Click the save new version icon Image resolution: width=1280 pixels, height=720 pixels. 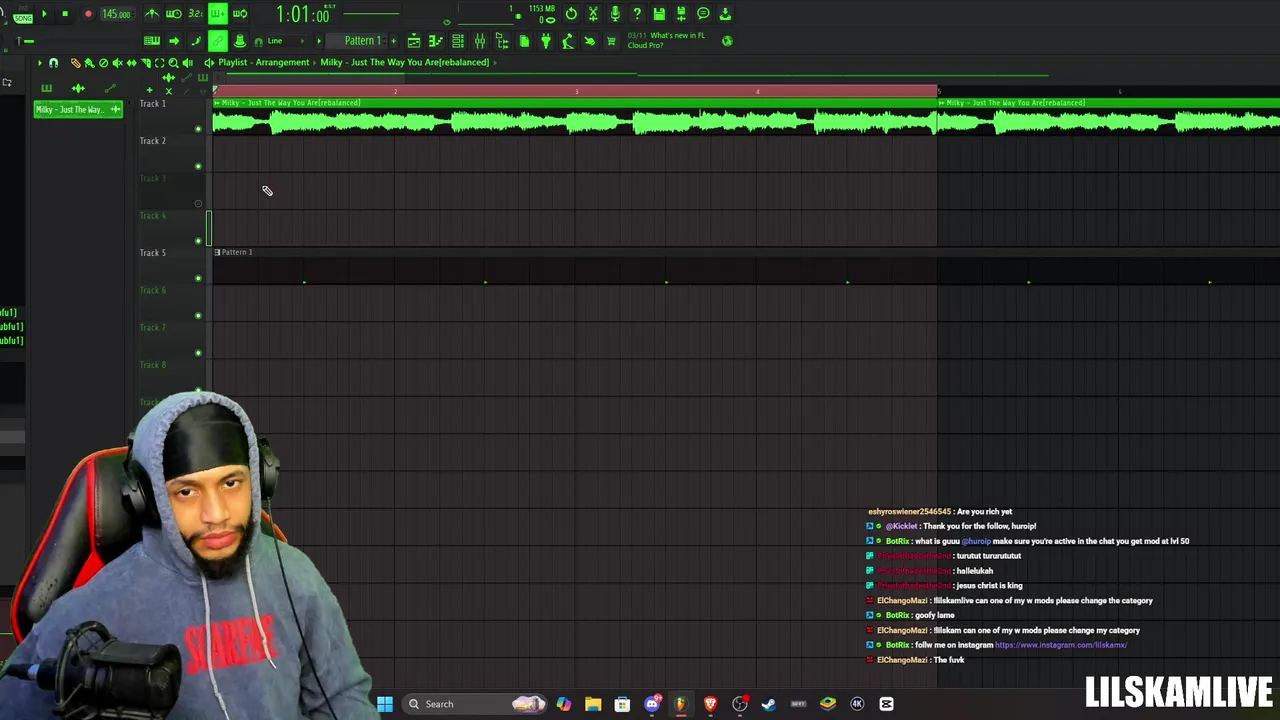(x=681, y=14)
